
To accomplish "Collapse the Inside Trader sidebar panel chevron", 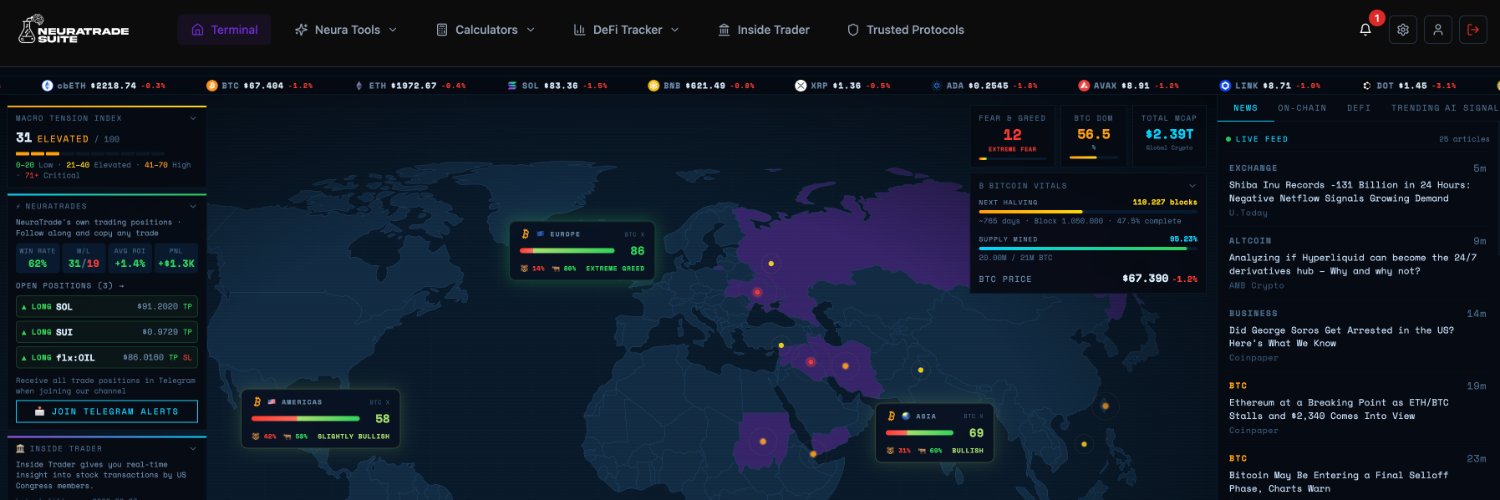I will point(193,448).
